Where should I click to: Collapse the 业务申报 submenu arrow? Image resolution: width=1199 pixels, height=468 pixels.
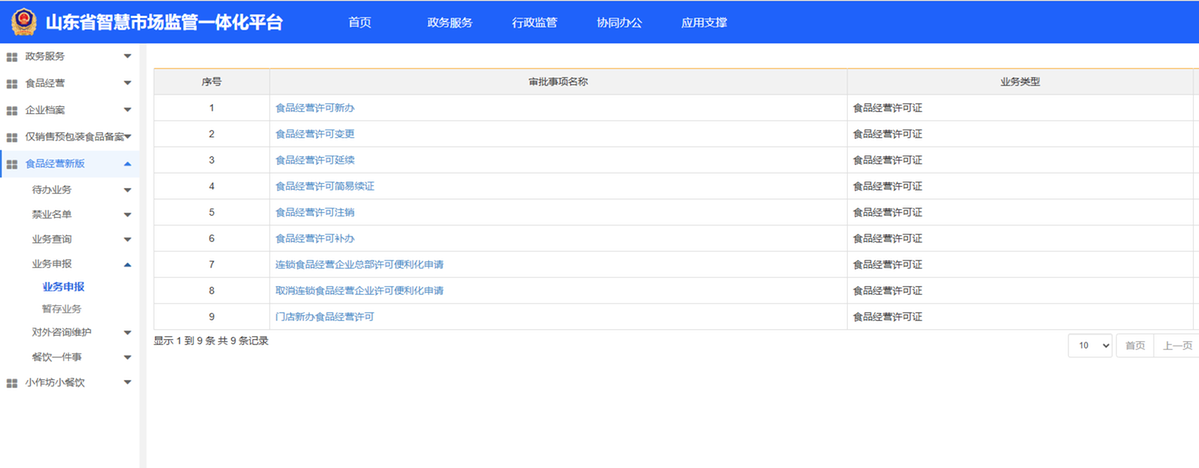127,264
